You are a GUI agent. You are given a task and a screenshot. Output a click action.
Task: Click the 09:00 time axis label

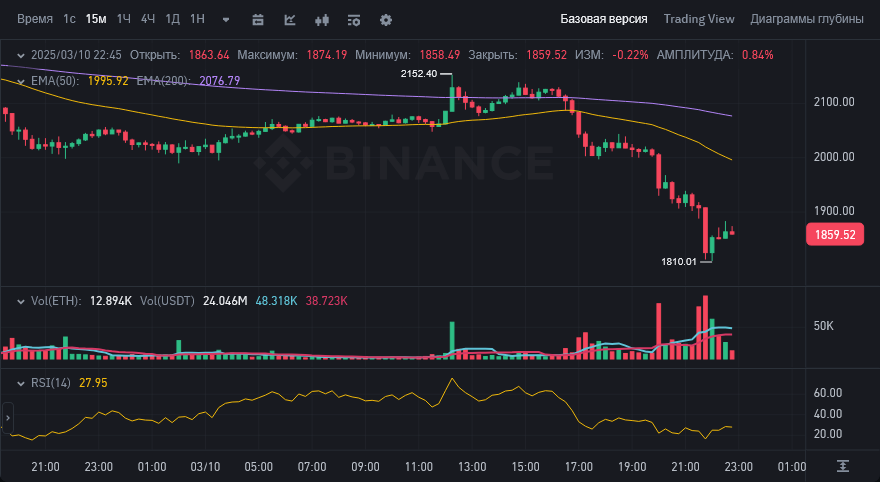pos(365,467)
